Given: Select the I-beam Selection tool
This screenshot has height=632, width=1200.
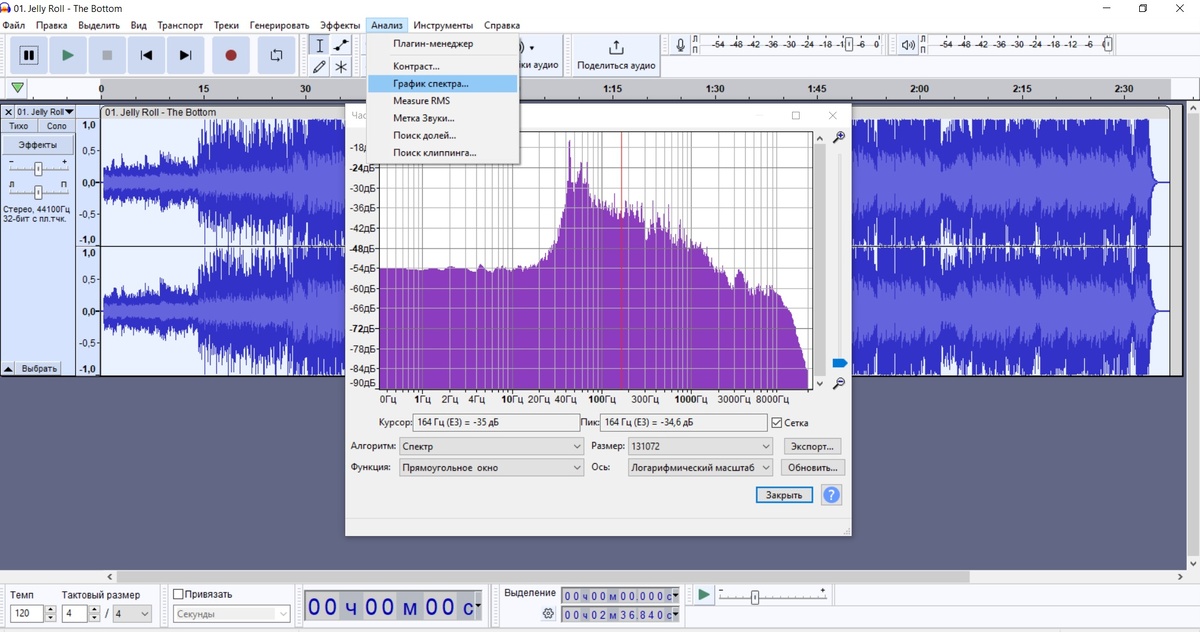Looking at the screenshot, I should [319, 45].
